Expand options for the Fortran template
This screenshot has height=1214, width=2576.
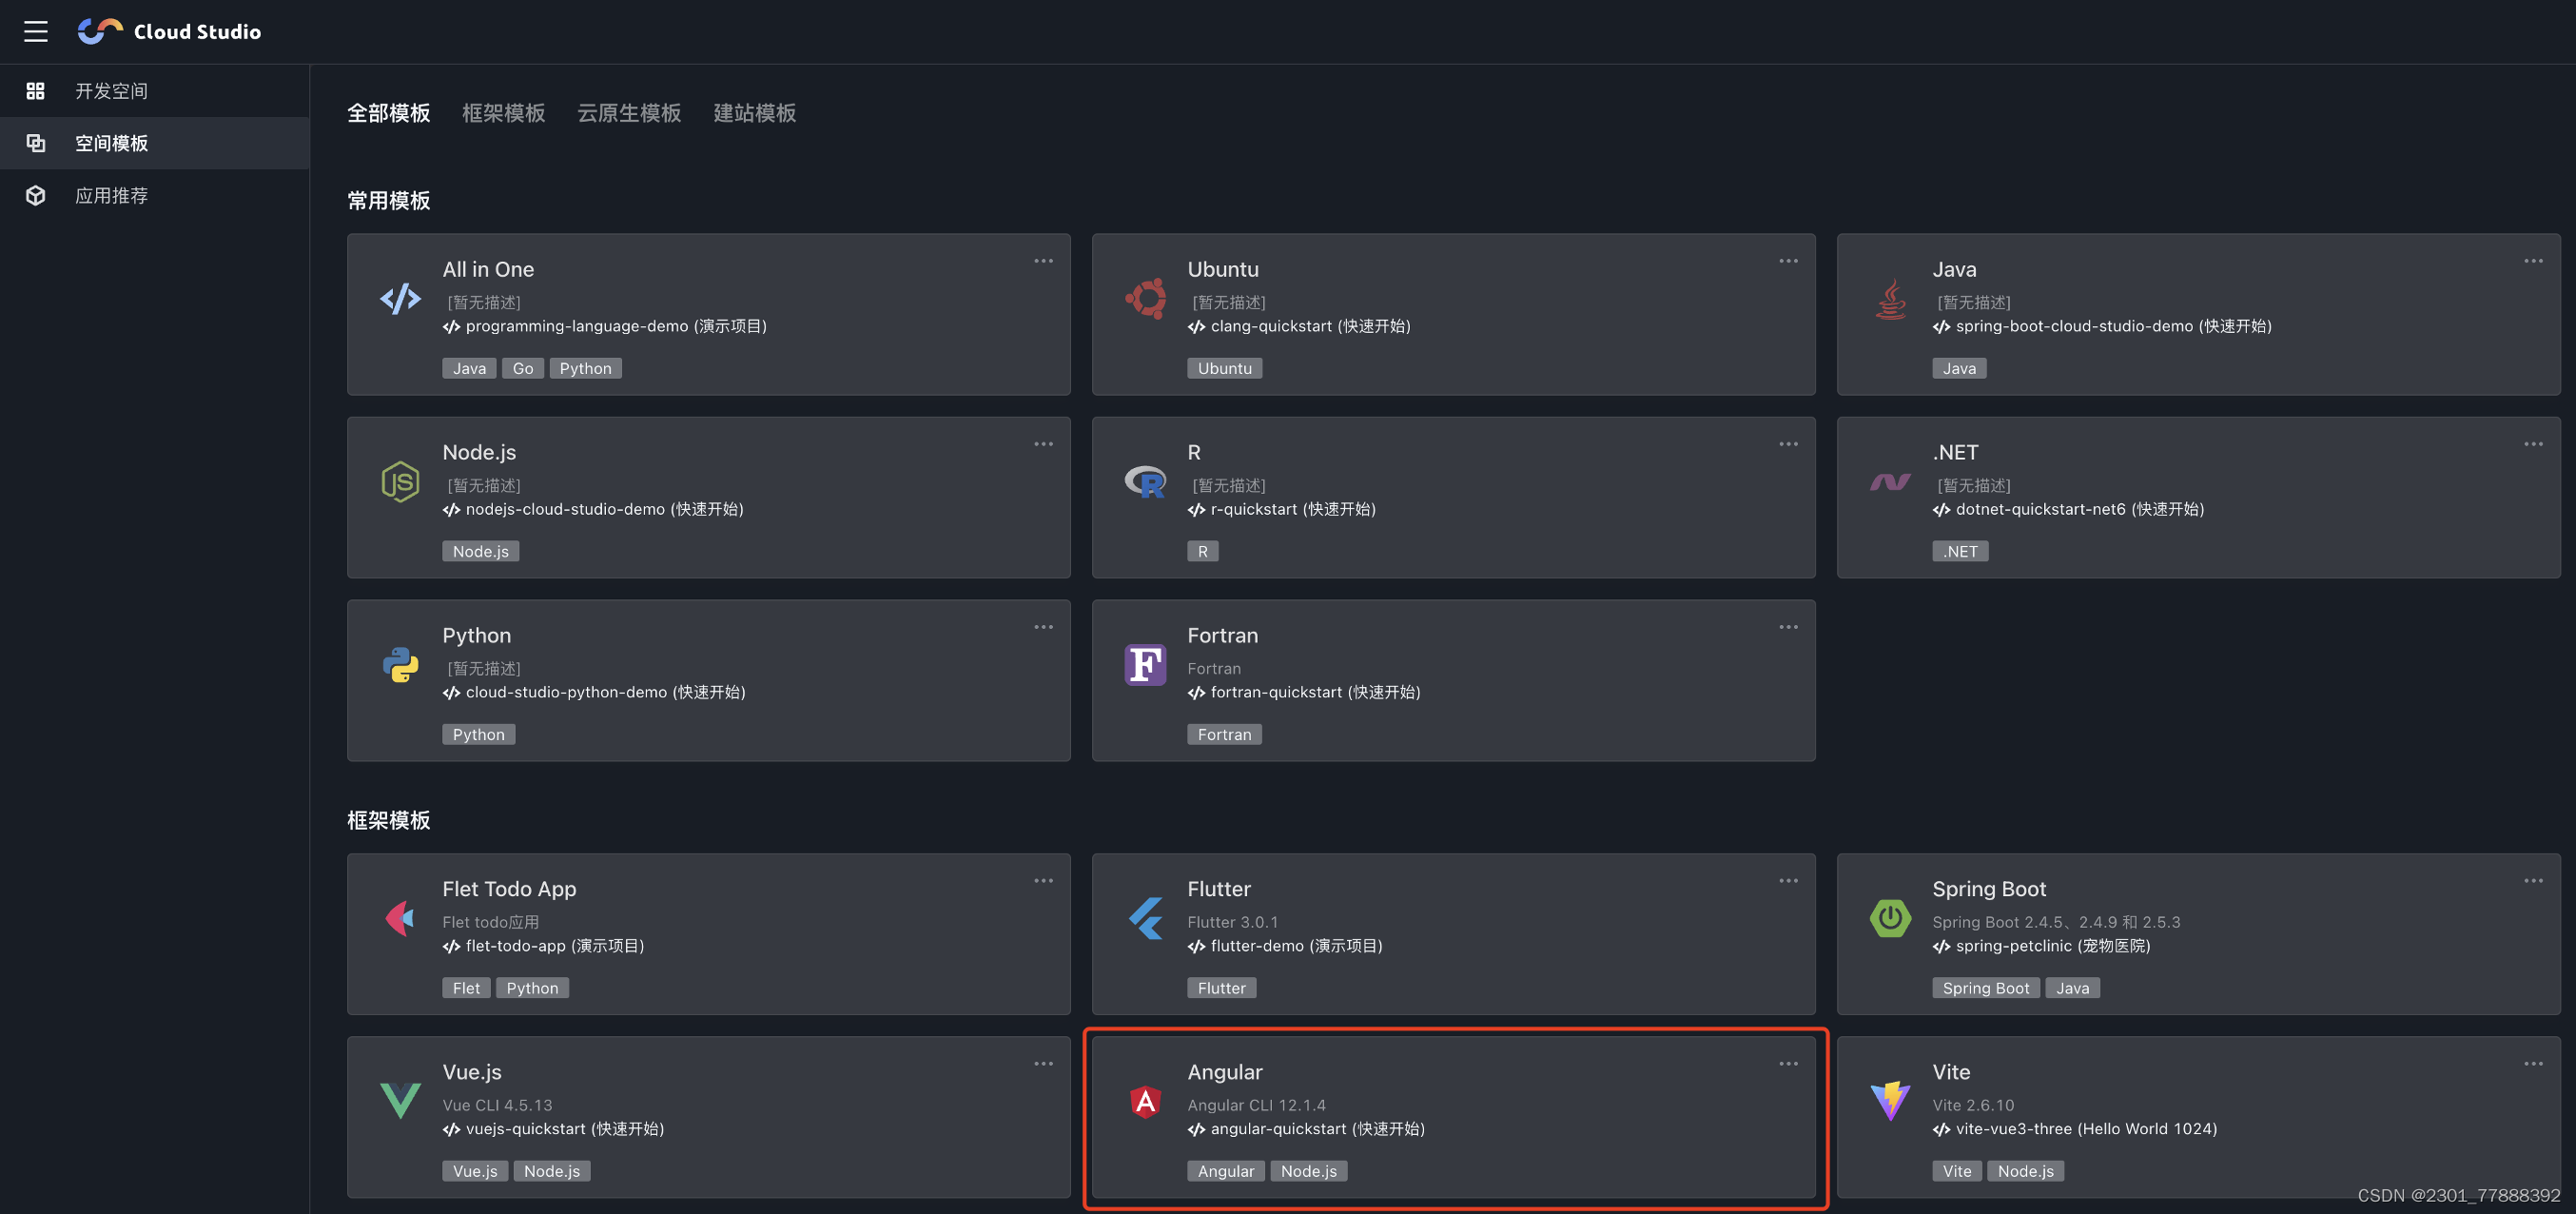[1788, 627]
